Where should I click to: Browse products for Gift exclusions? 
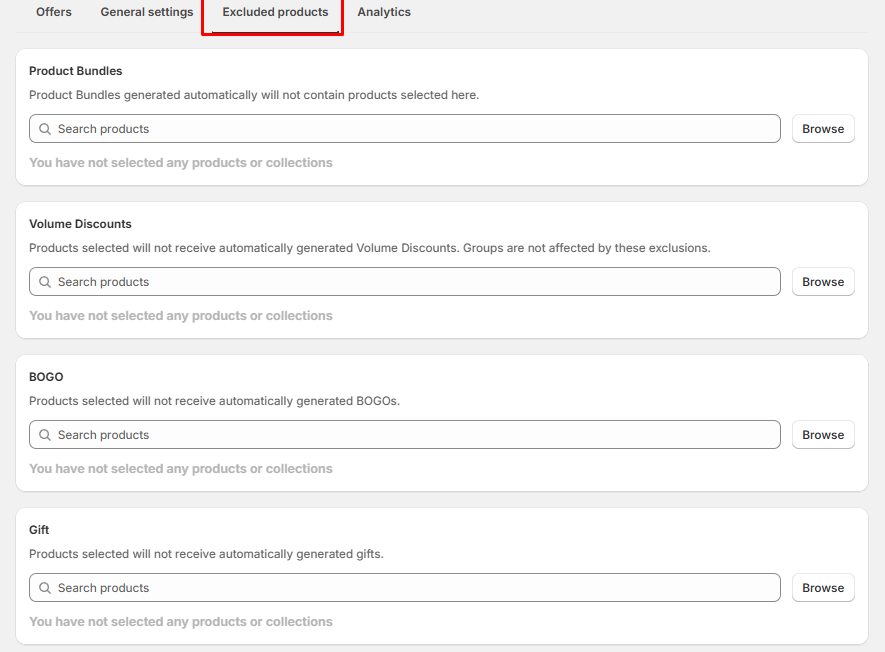point(823,588)
